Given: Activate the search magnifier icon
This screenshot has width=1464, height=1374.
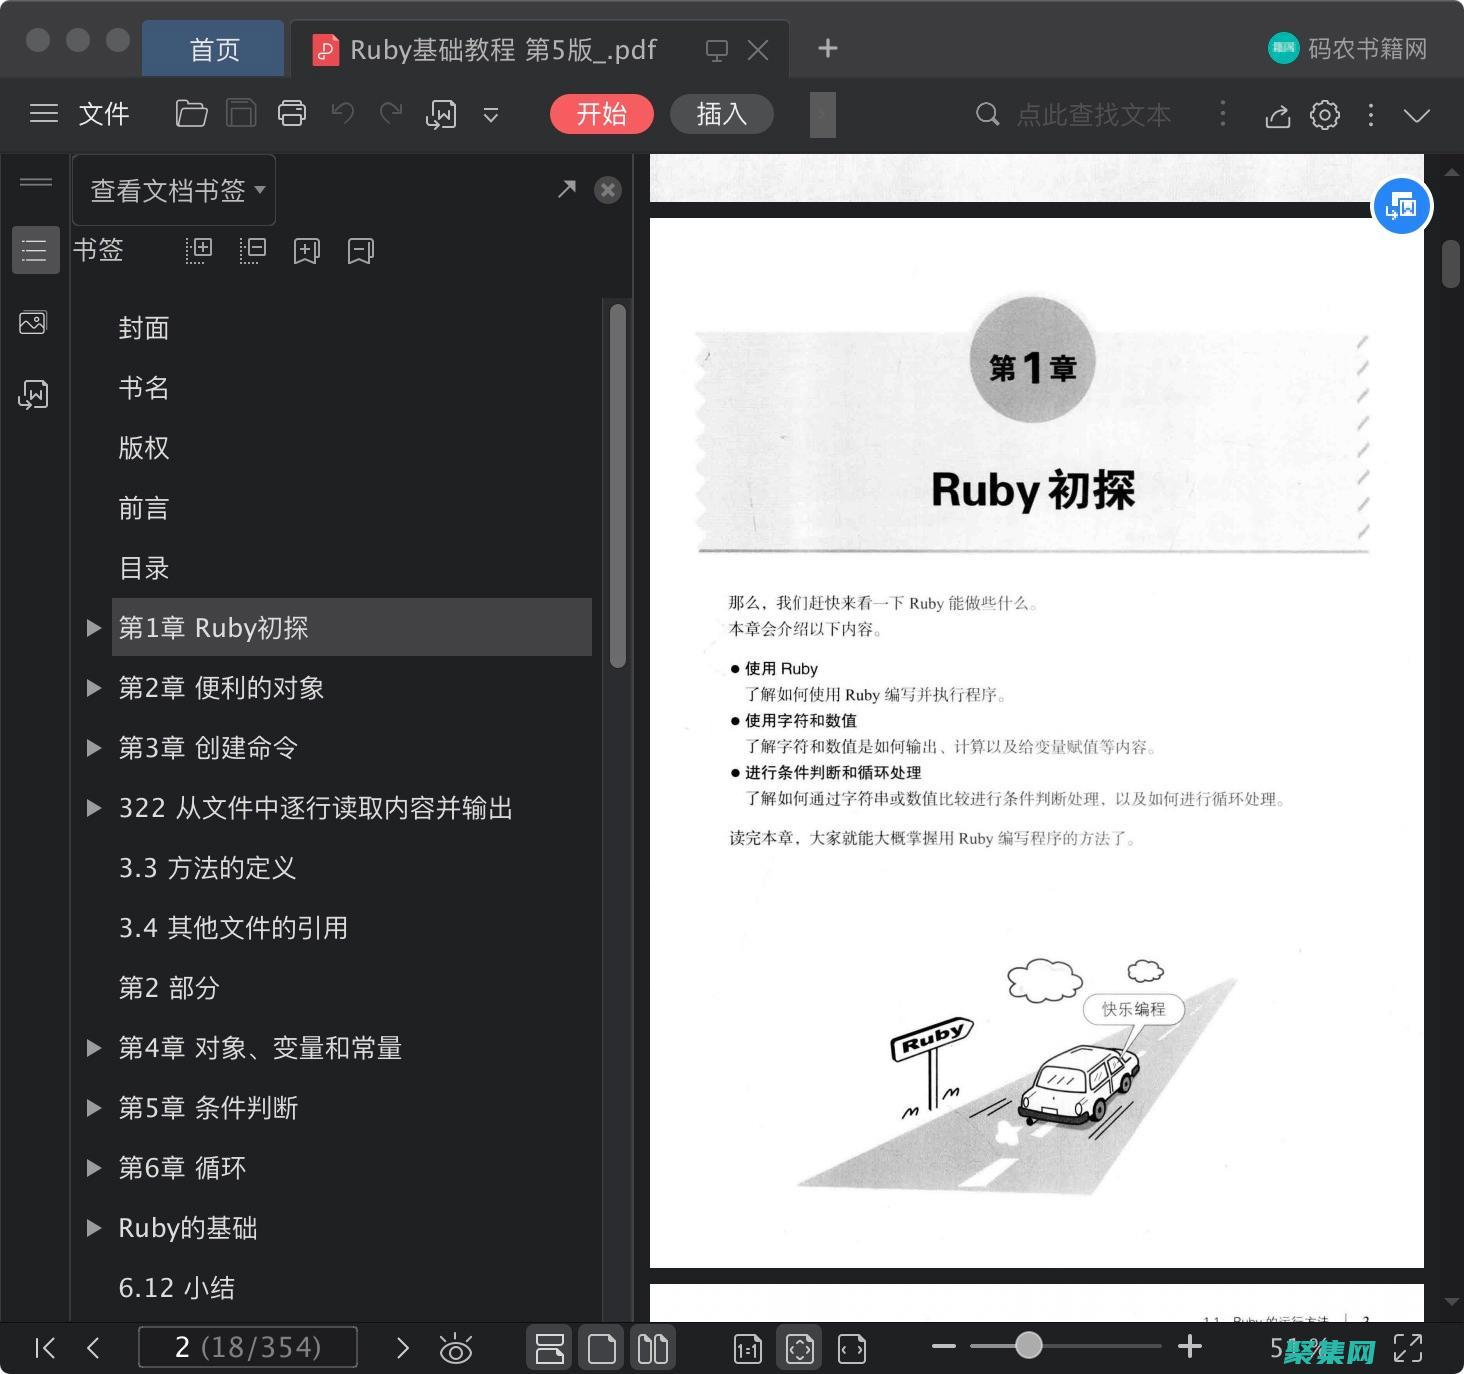Looking at the screenshot, I should tap(987, 114).
